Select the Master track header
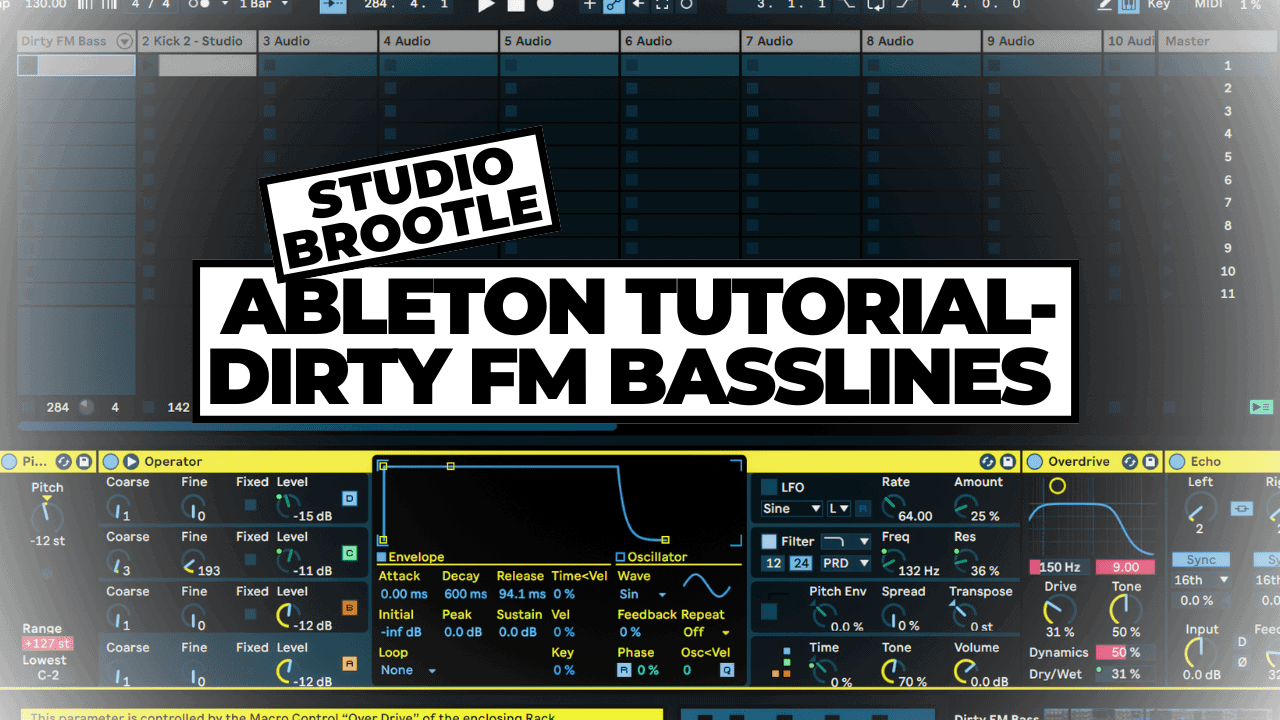The image size is (1280, 720). coord(1216,41)
